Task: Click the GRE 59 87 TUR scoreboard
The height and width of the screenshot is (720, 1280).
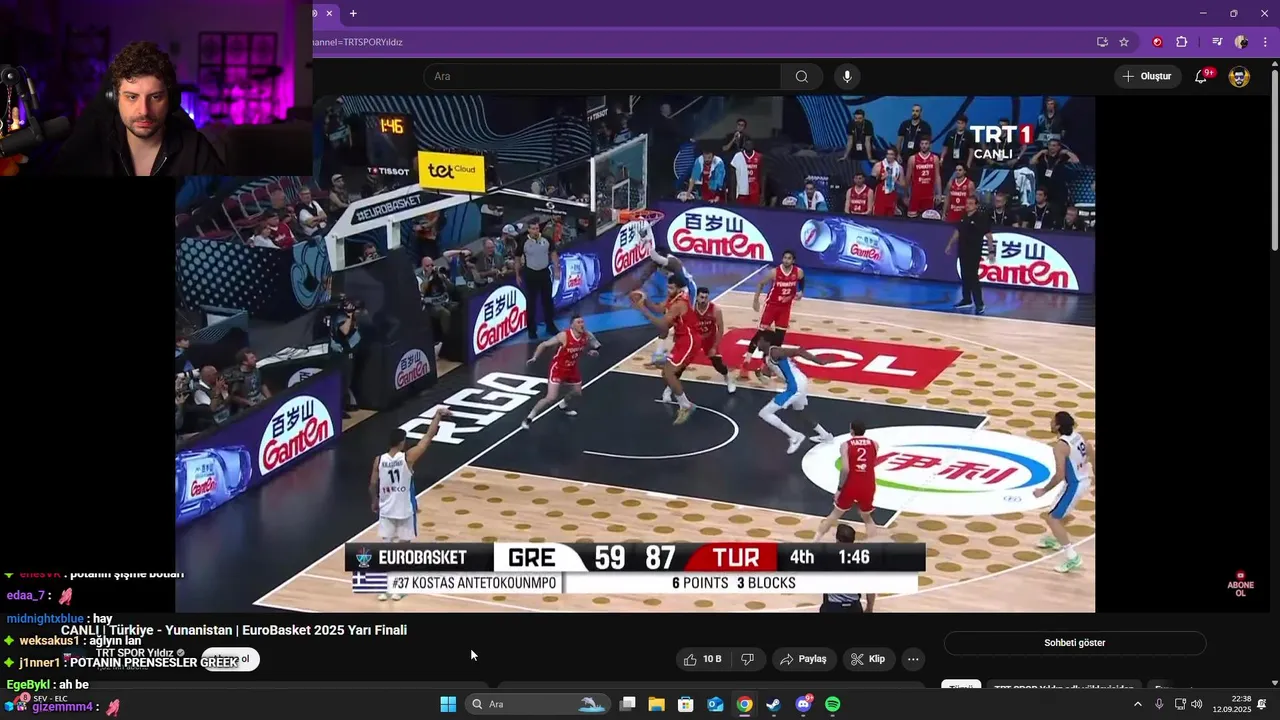Action: (634, 557)
